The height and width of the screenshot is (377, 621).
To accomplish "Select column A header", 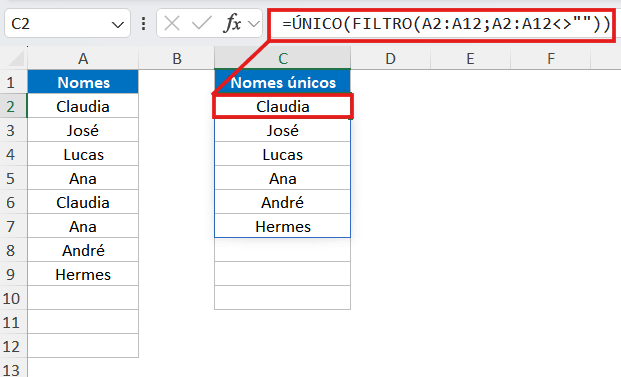I will pos(83,59).
